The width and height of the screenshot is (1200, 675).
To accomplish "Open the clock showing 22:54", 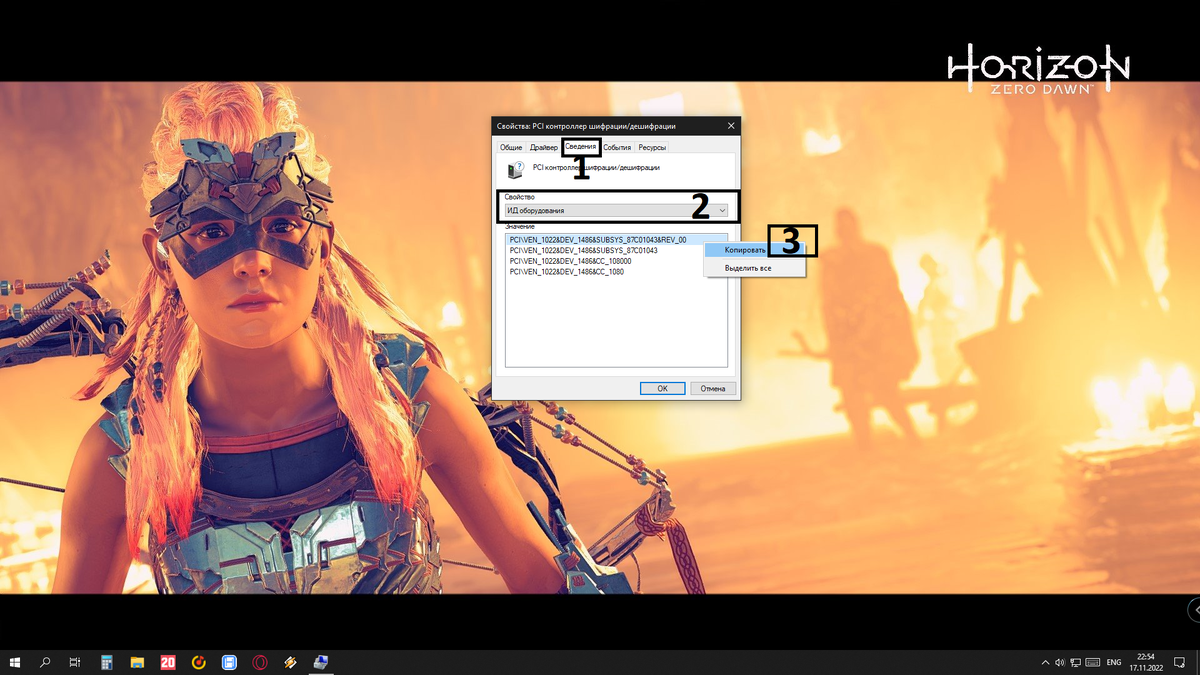I will [x=1146, y=662].
